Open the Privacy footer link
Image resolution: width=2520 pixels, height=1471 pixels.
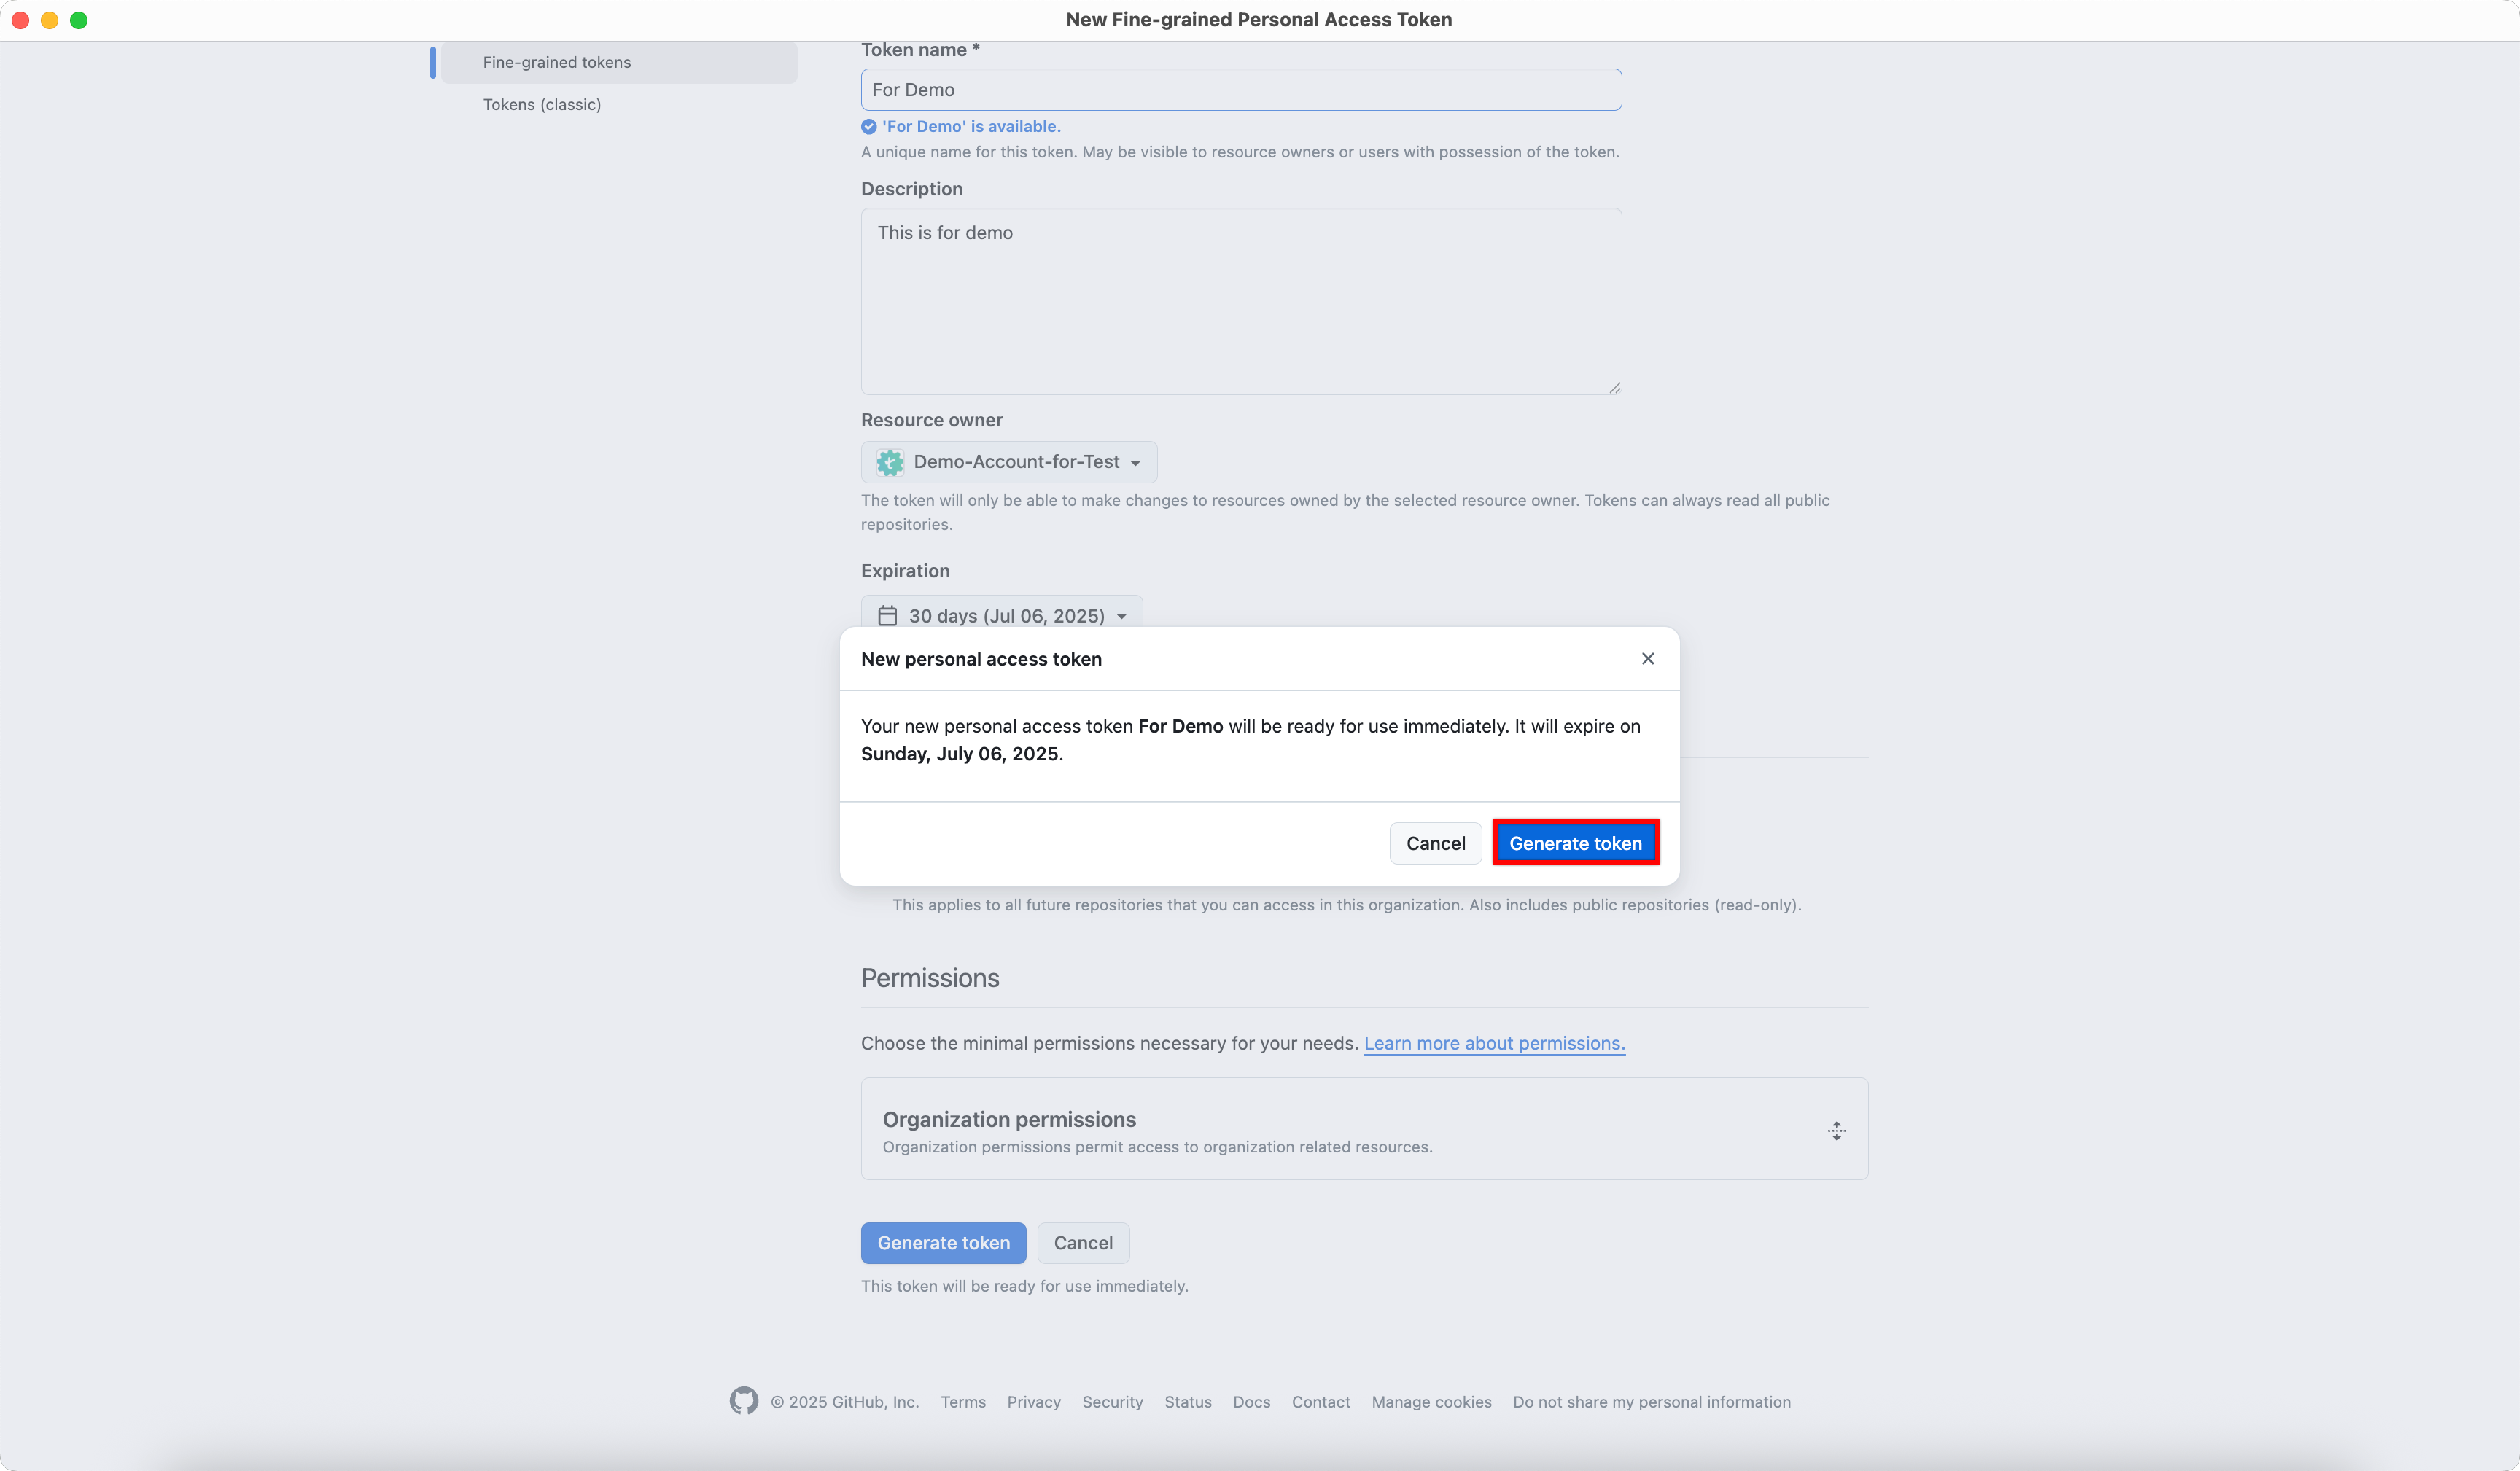[1033, 1401]
